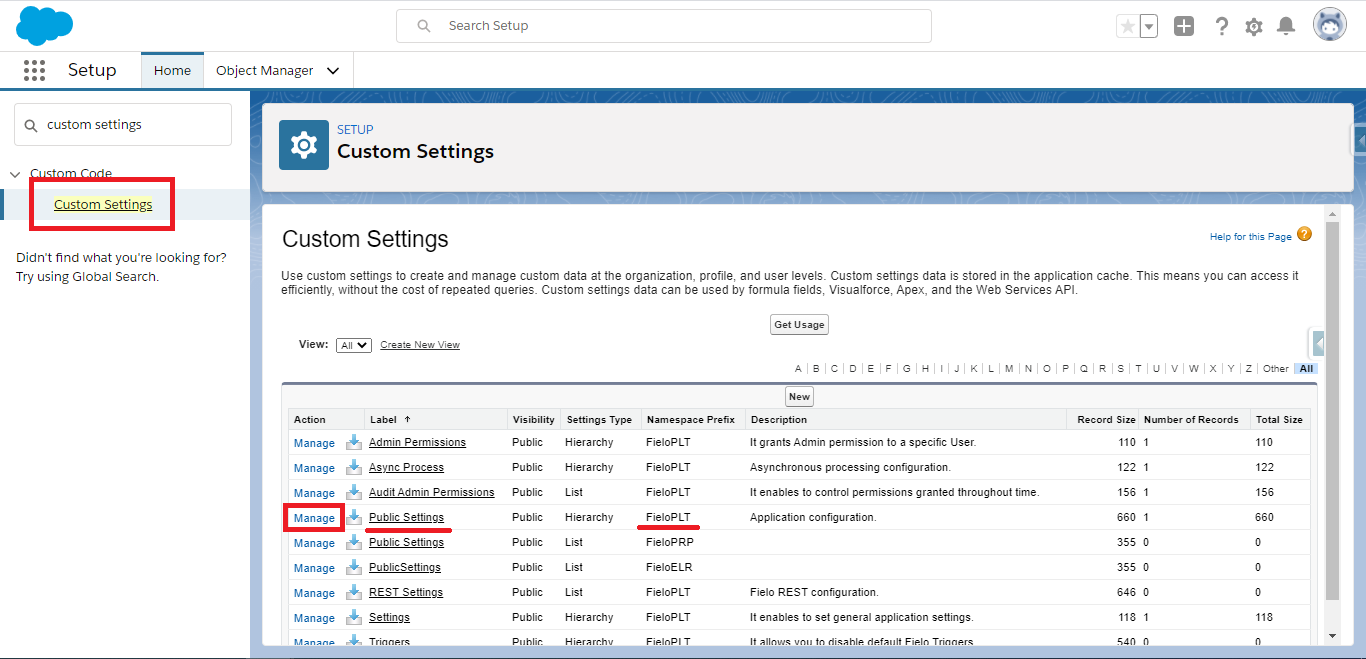1366x659 pixels.
Task: Open the View dropdown set to All
Action: coord(354,345)
